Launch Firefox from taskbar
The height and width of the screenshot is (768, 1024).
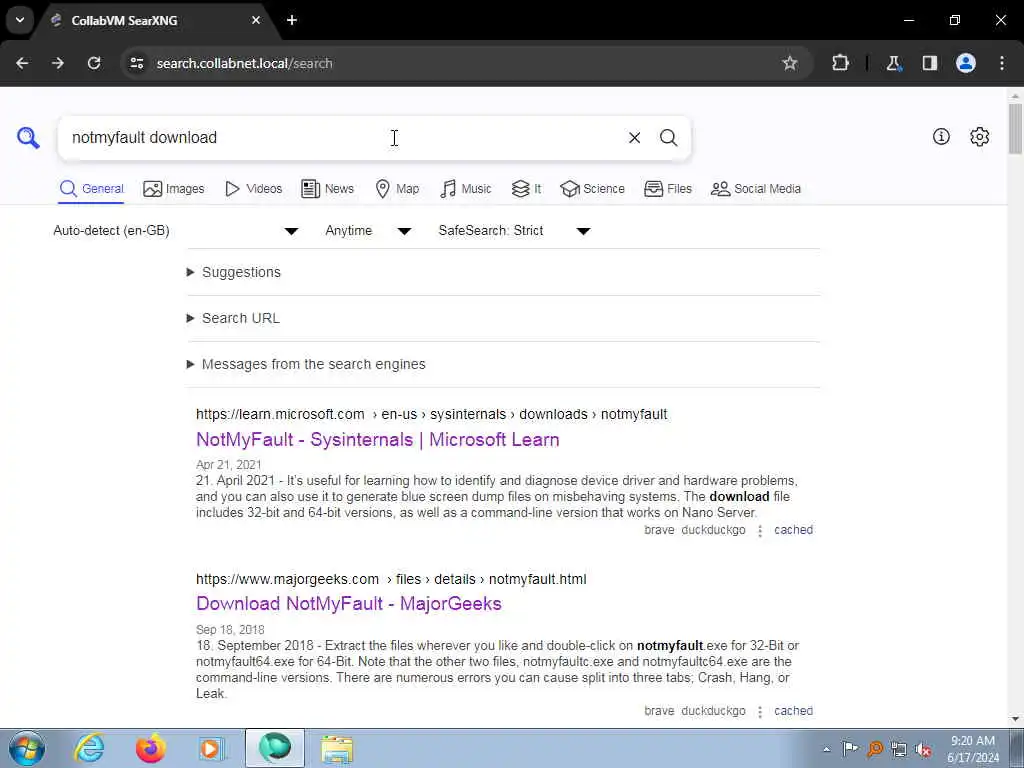click(x=150, y=748)
